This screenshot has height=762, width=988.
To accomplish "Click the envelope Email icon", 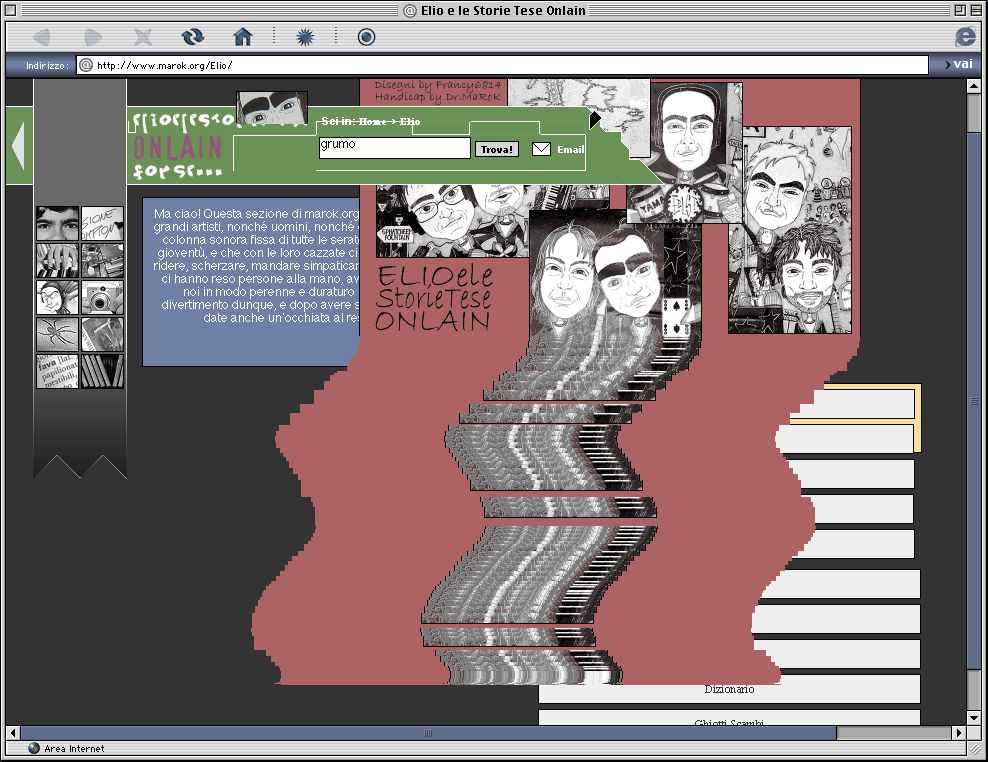I will (541, 149).
